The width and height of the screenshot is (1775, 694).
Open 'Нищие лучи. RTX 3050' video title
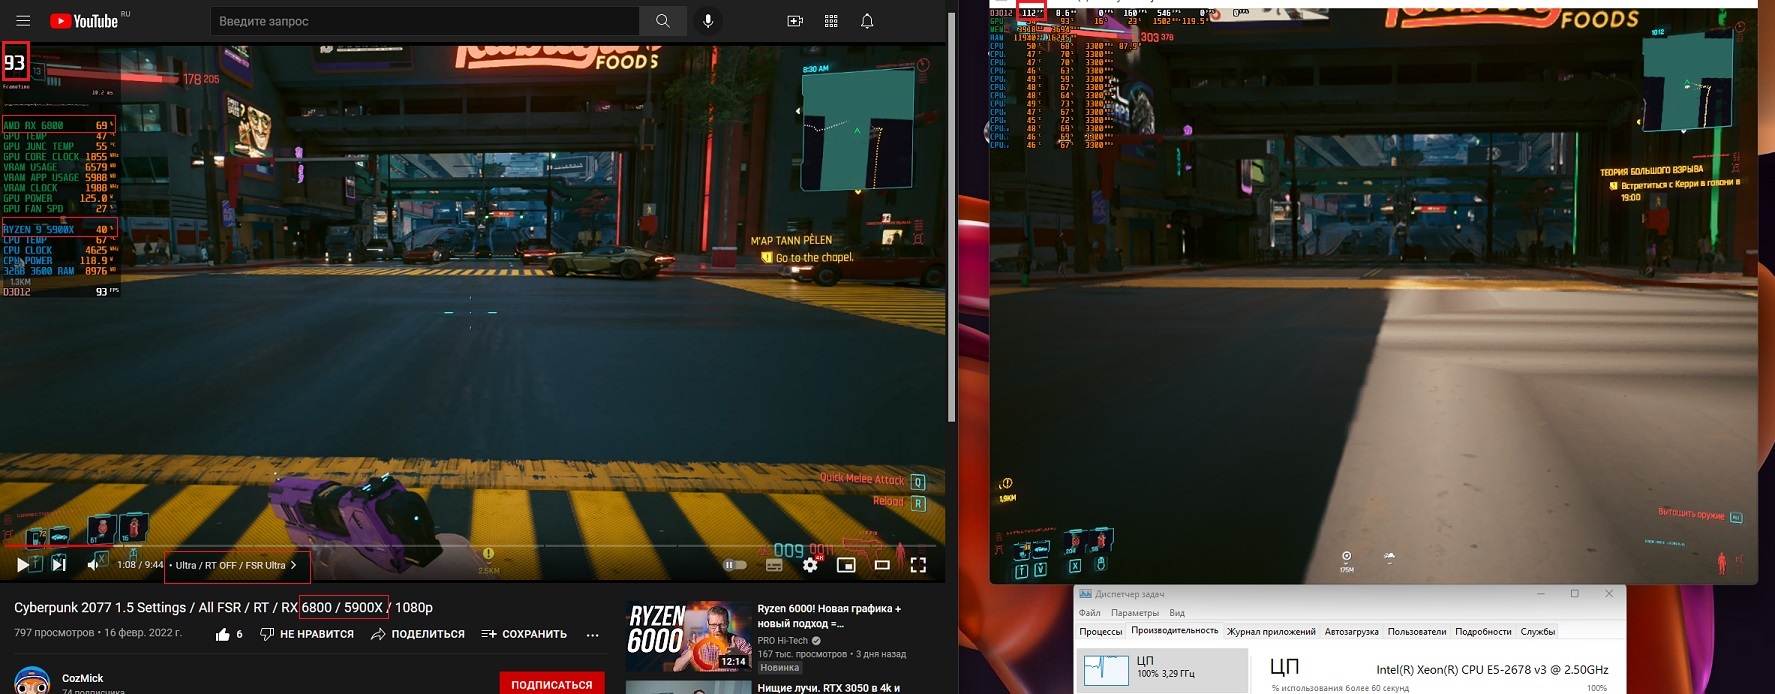pyautogui.click(x=829, y=688)
